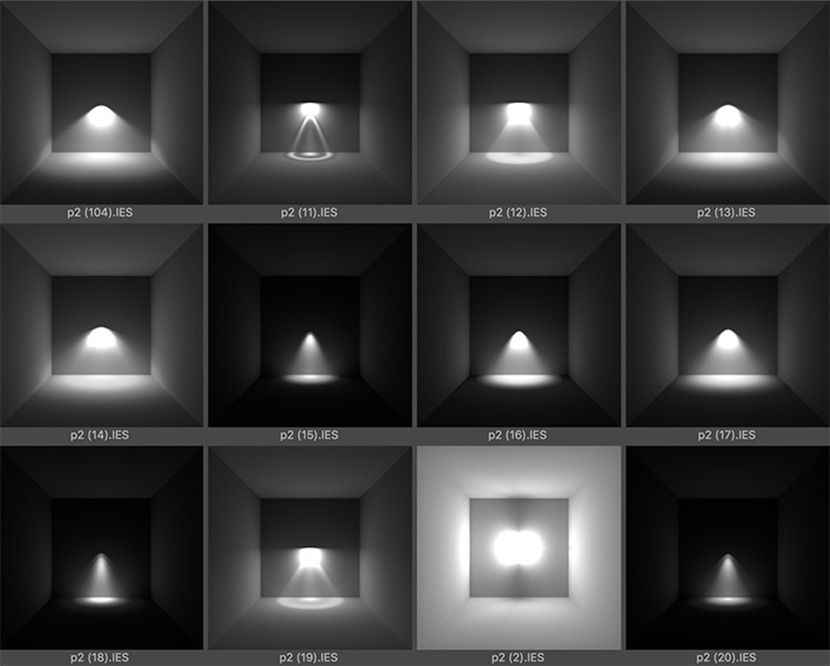This screenshot has height=666, width=830.
Task: Select the p2 (16).IES light preview thumbnail
Action: 519,325
